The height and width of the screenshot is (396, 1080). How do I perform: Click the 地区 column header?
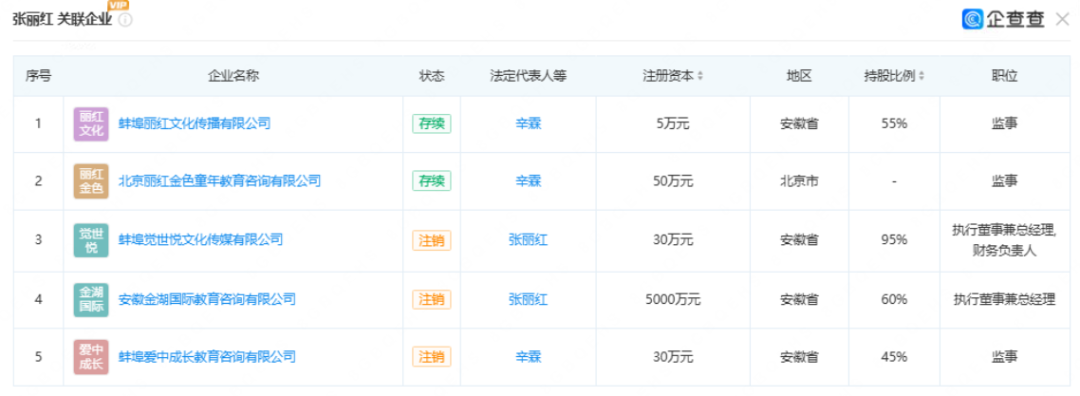point(799,76)
